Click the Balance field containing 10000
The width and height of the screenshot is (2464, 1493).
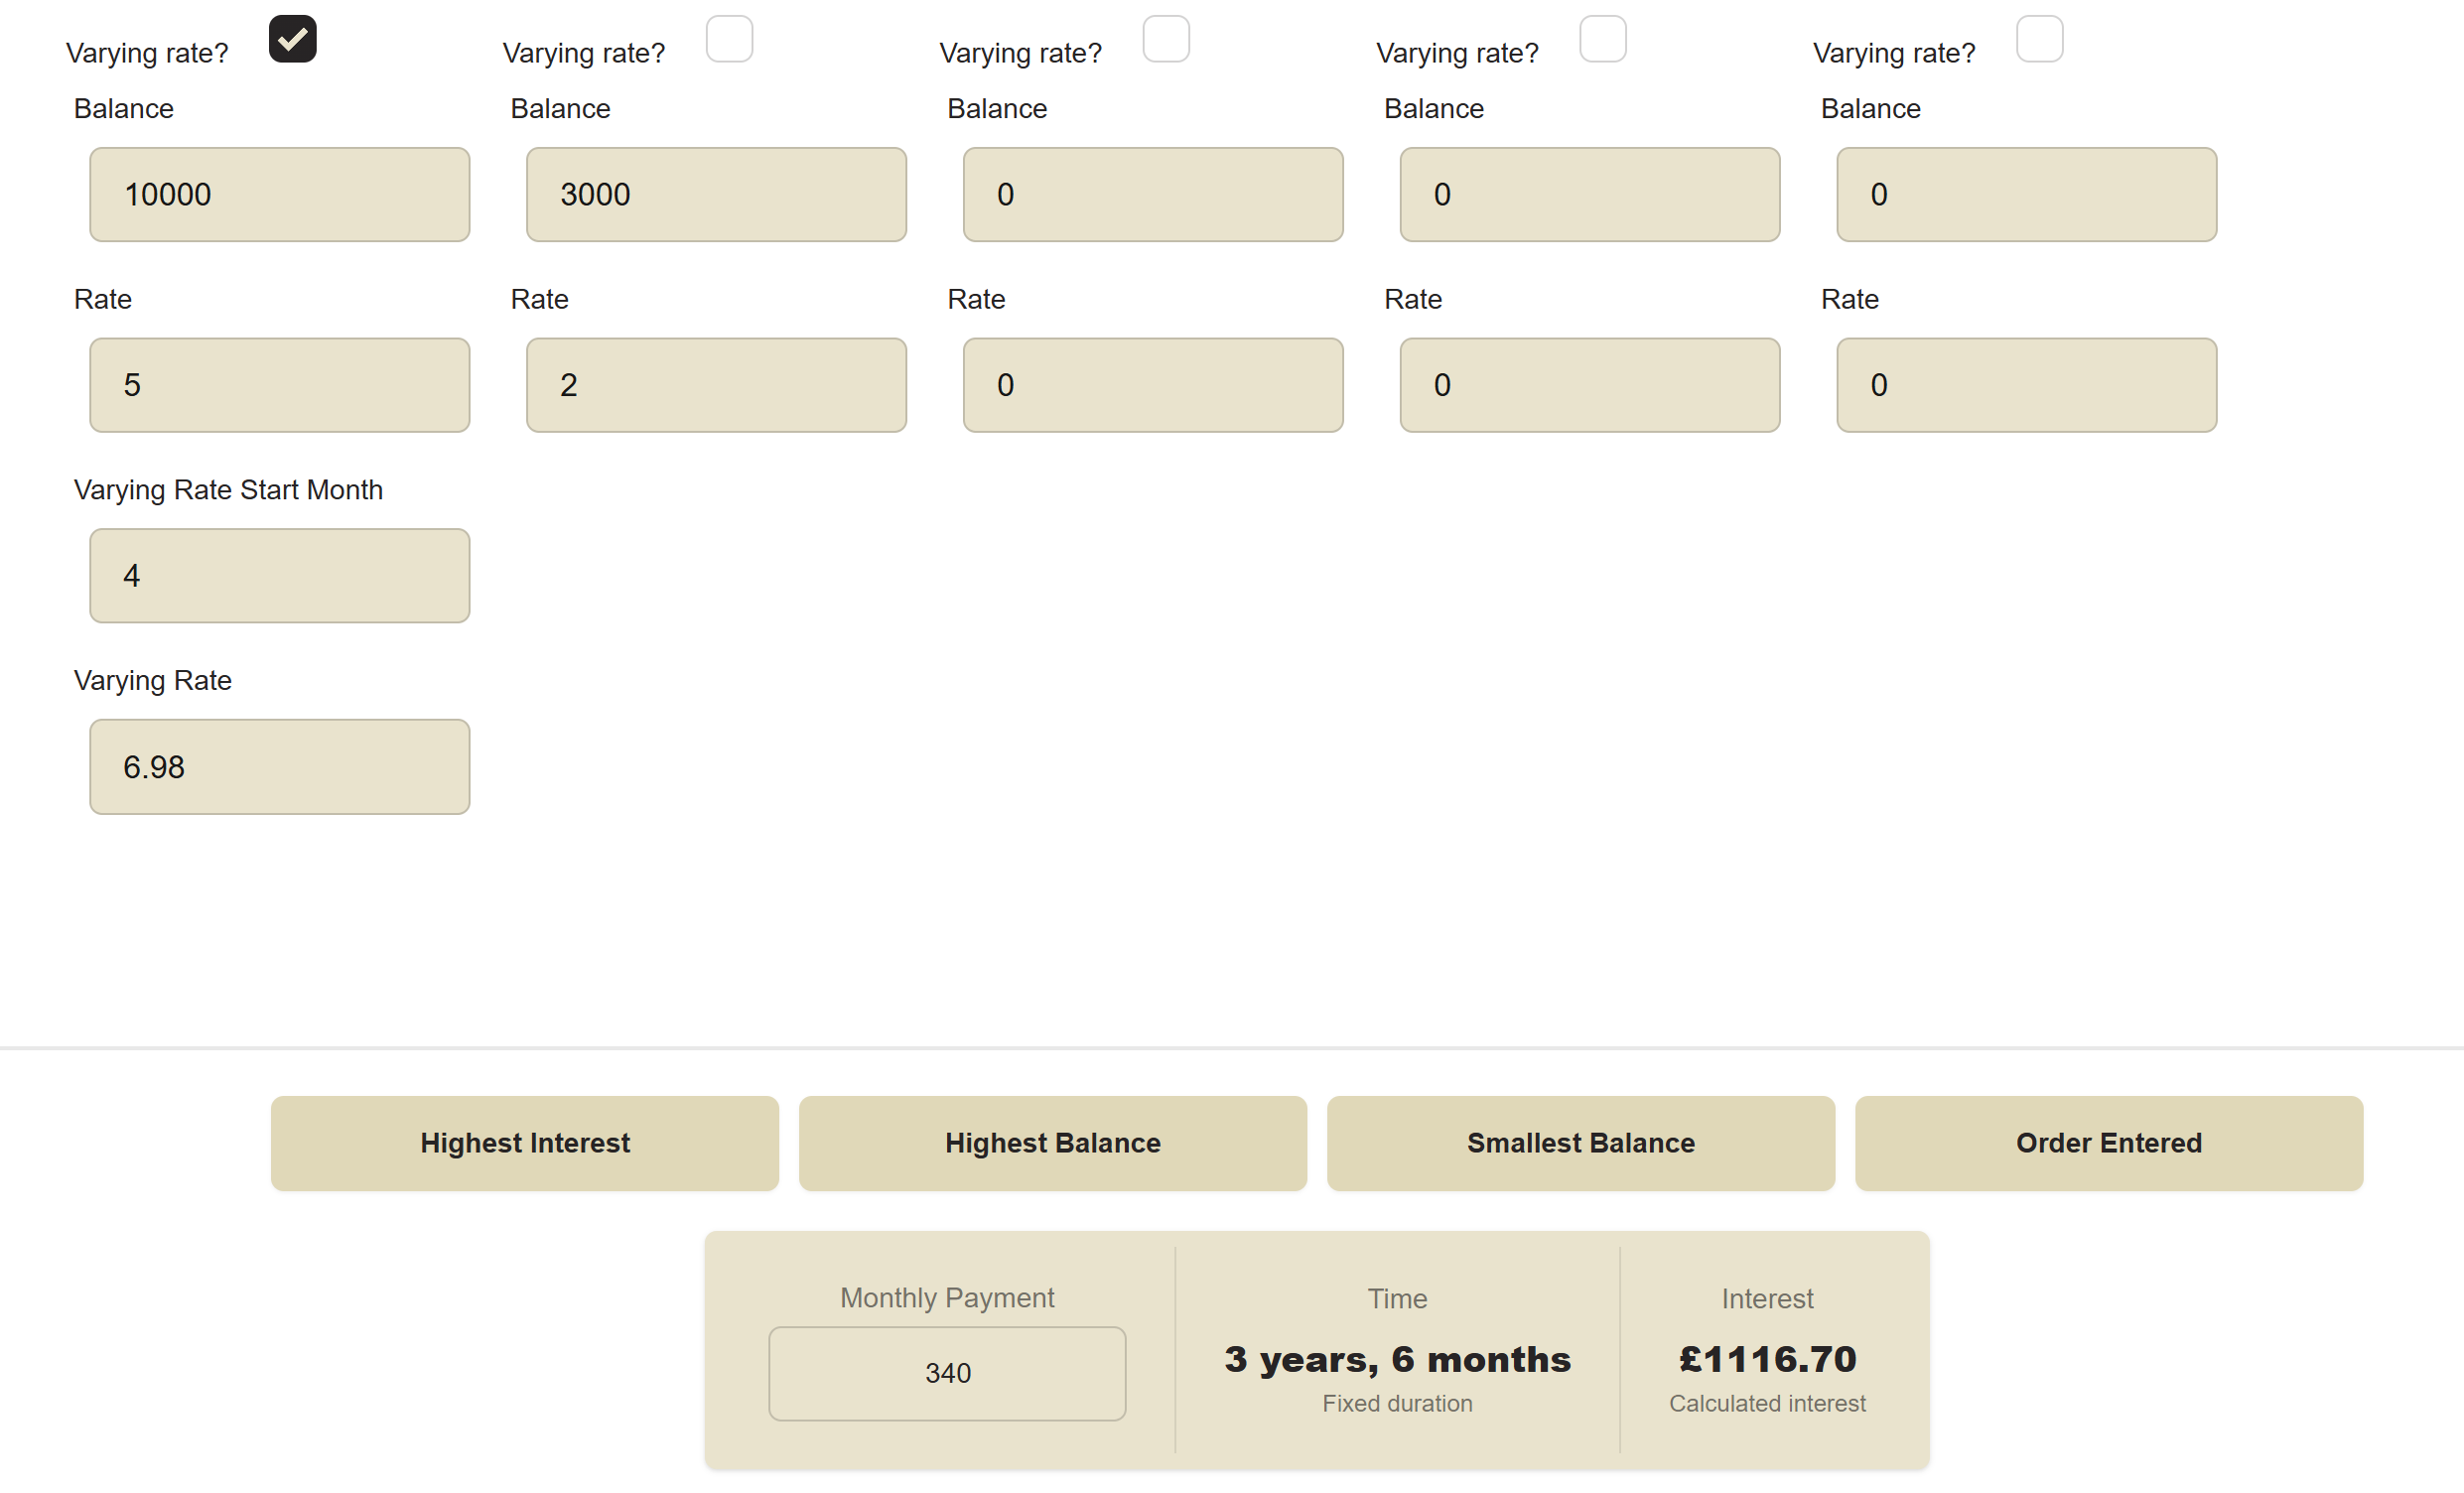click(279, 194)
